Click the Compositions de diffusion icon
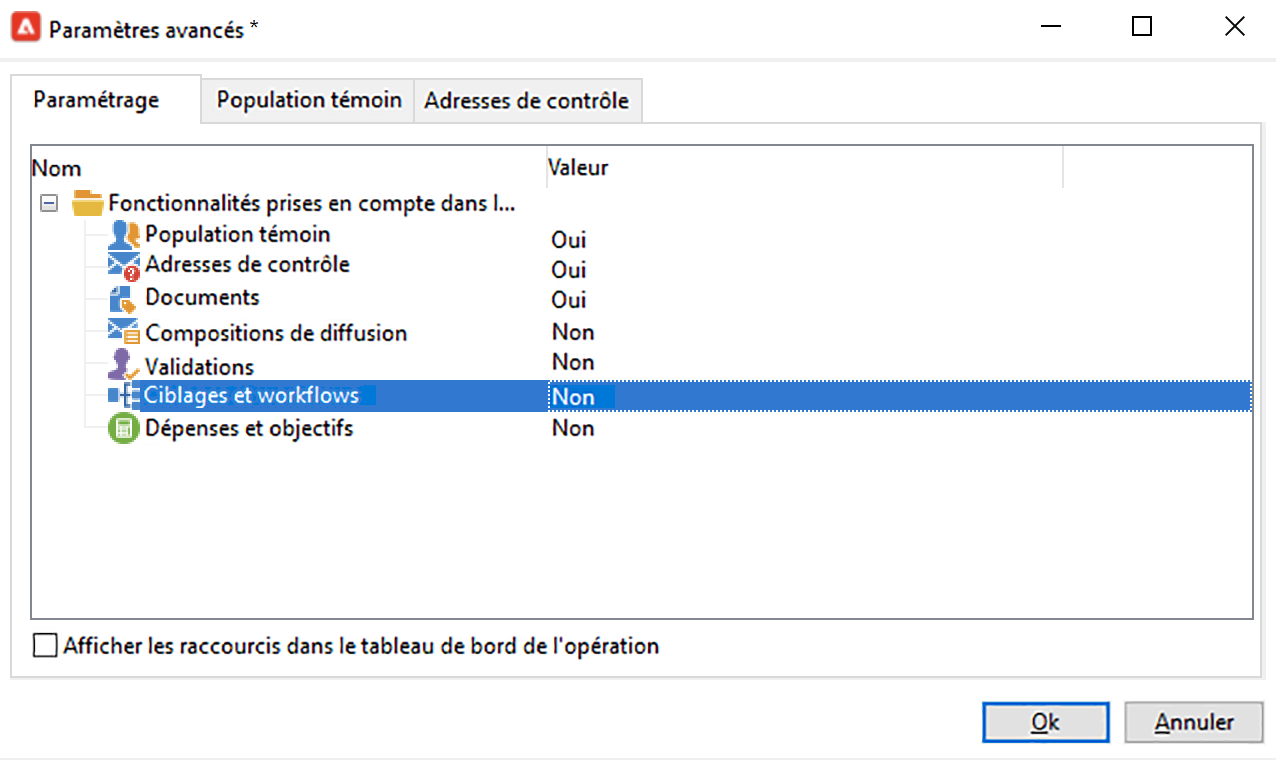This screenshot has width=1276, height=760. tap(123, 332)
